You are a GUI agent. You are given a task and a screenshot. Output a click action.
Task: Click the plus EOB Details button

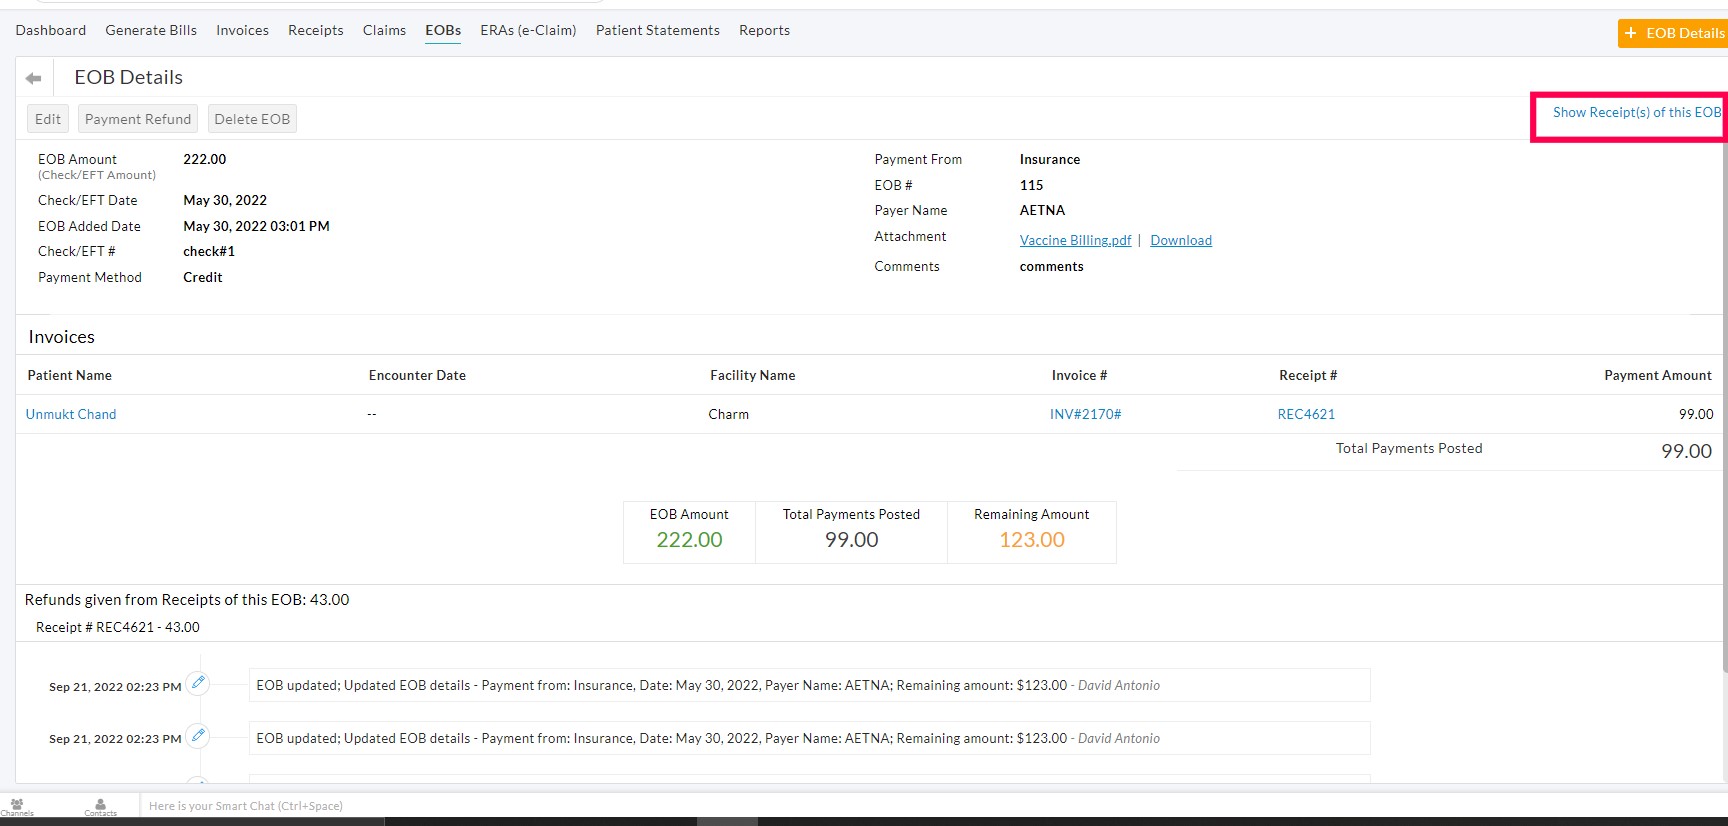pos(1673,33)
